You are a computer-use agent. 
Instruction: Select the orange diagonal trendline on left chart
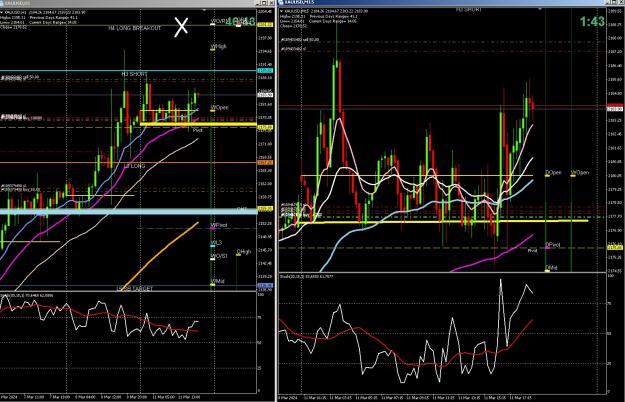click(160, 256)
